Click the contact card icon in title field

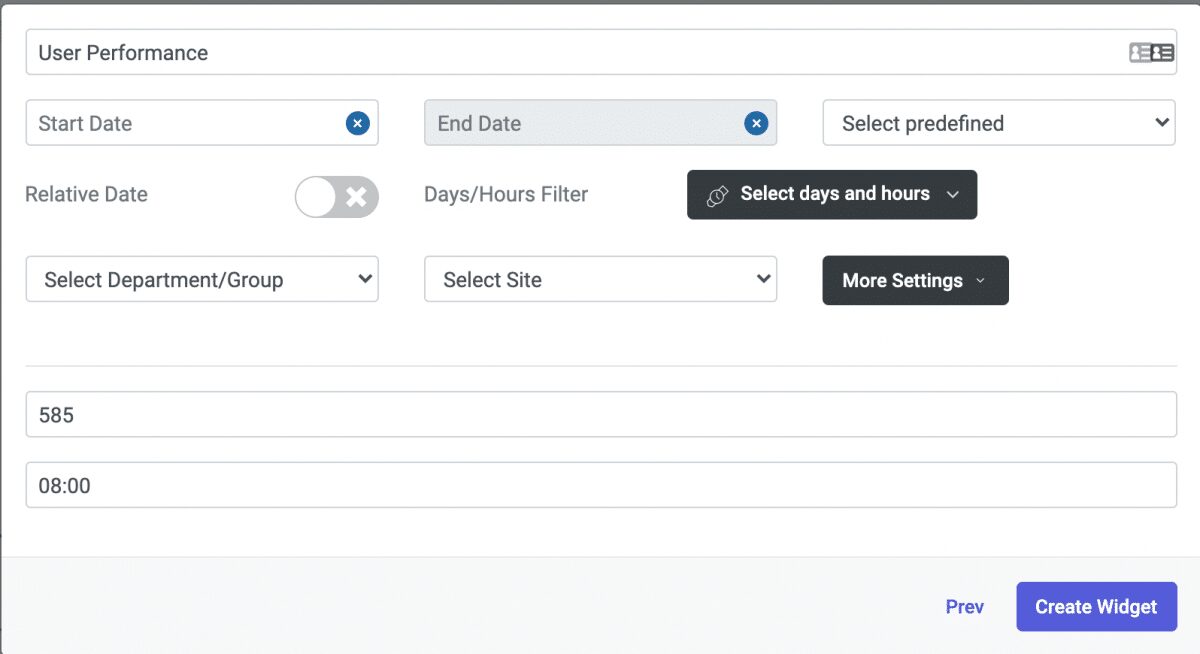pos(1151,53)
